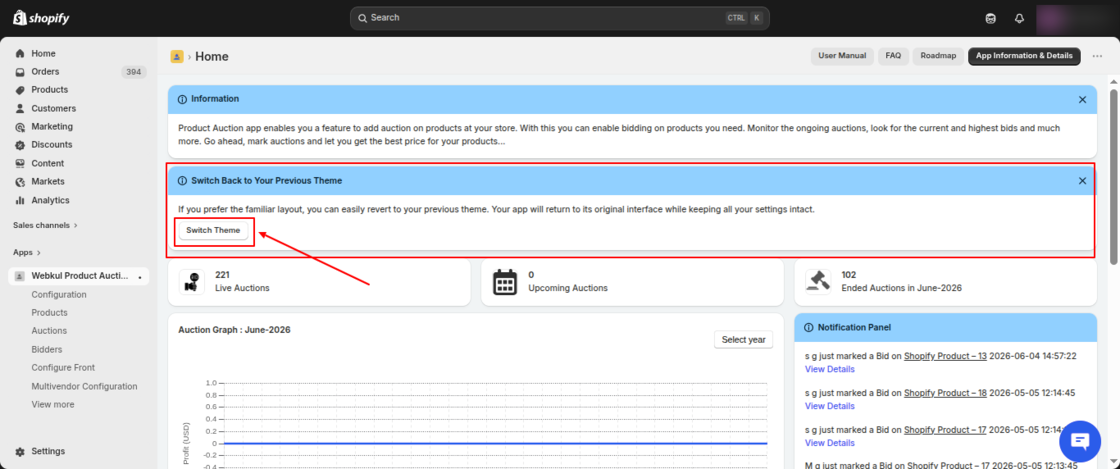
Task: Open the FAQ page
Action: tap(894, 56)
